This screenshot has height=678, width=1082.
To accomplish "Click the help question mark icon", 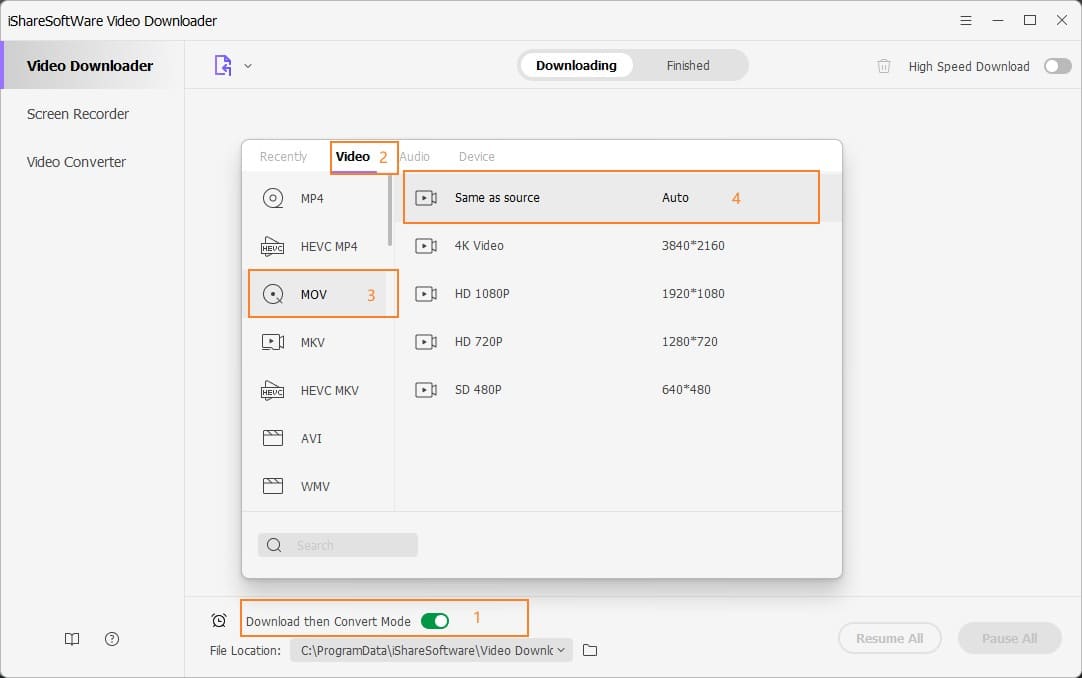I will (111, 639).
